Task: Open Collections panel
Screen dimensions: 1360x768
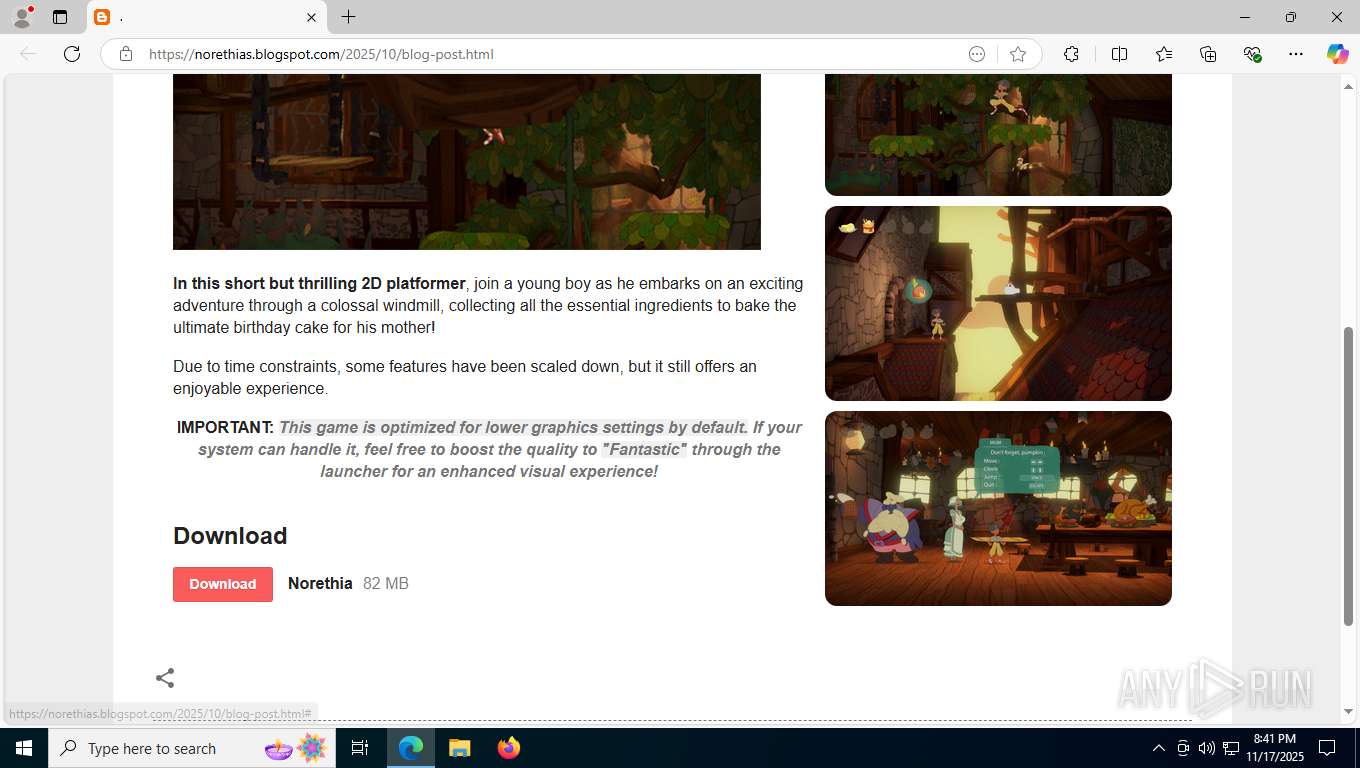Action: pos(1208,54)
